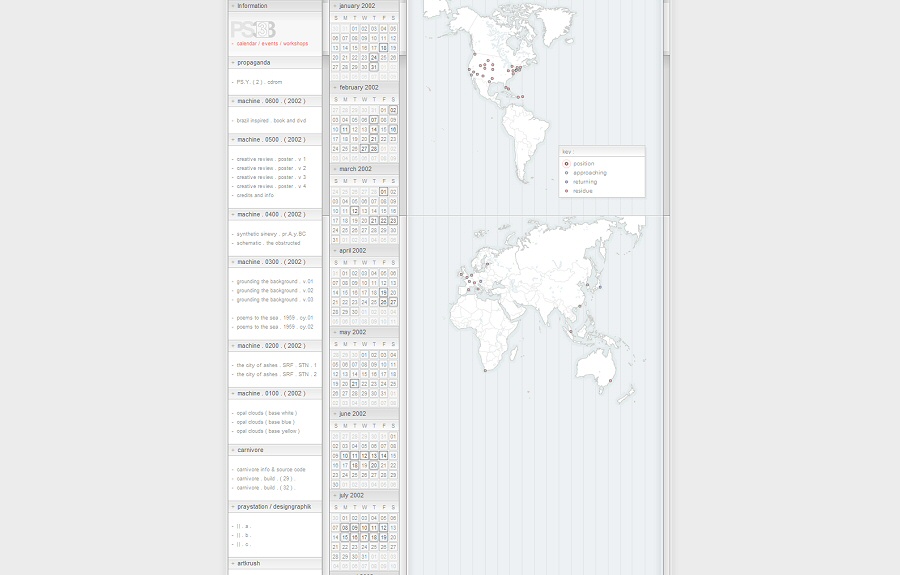Collapse the 'june 2002' calendar month

pyautogui.click(x=335, y=414)
